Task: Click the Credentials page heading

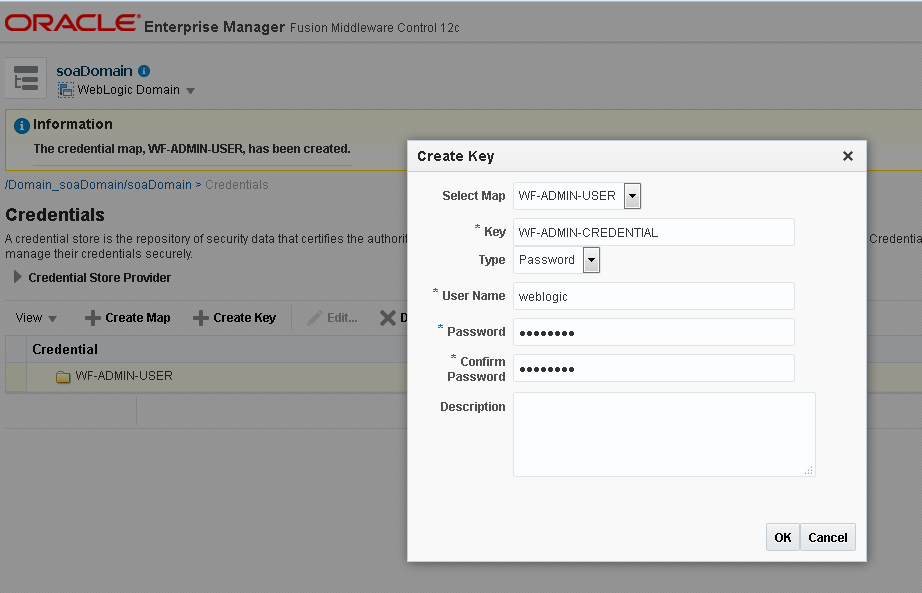Action: pyautogui.click(x=55, y=215)
